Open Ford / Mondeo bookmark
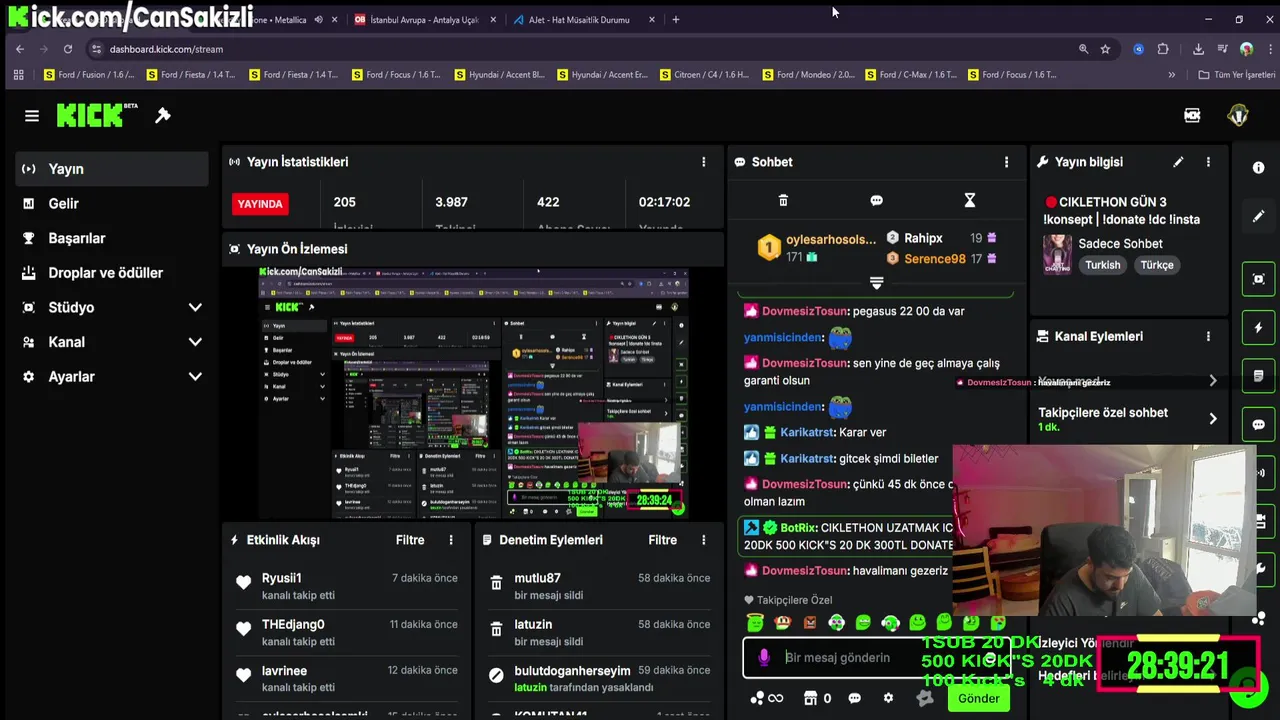This screenshot has width=1280, height=720. [809, 75]
